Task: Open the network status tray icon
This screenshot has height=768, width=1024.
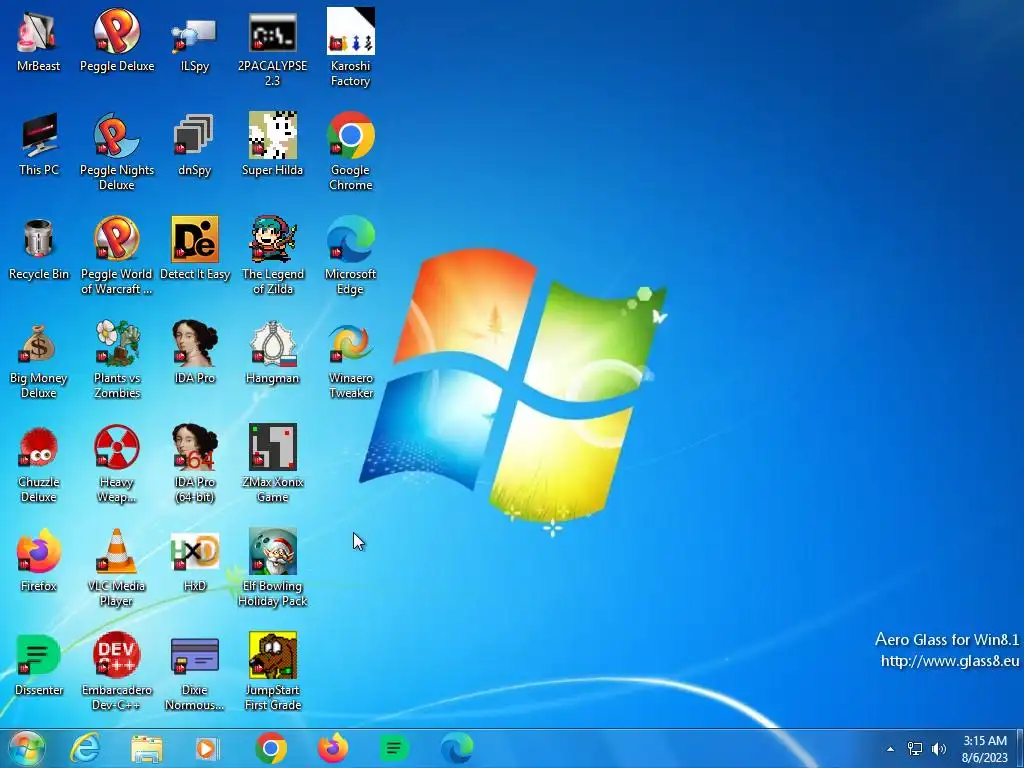Action: click(x=915, y=749)
